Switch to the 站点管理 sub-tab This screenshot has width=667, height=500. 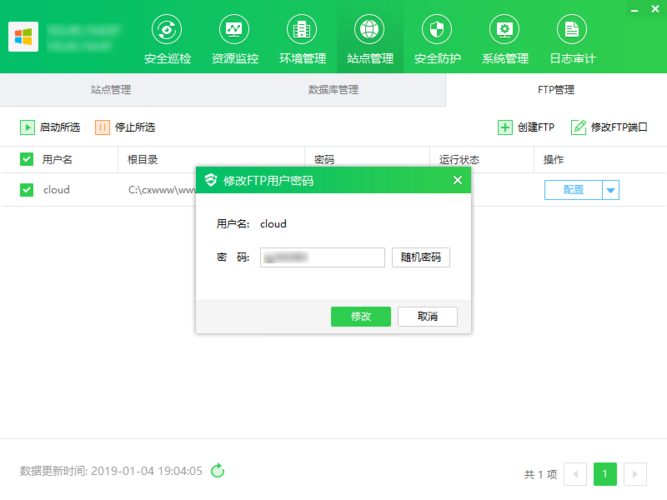111,90
